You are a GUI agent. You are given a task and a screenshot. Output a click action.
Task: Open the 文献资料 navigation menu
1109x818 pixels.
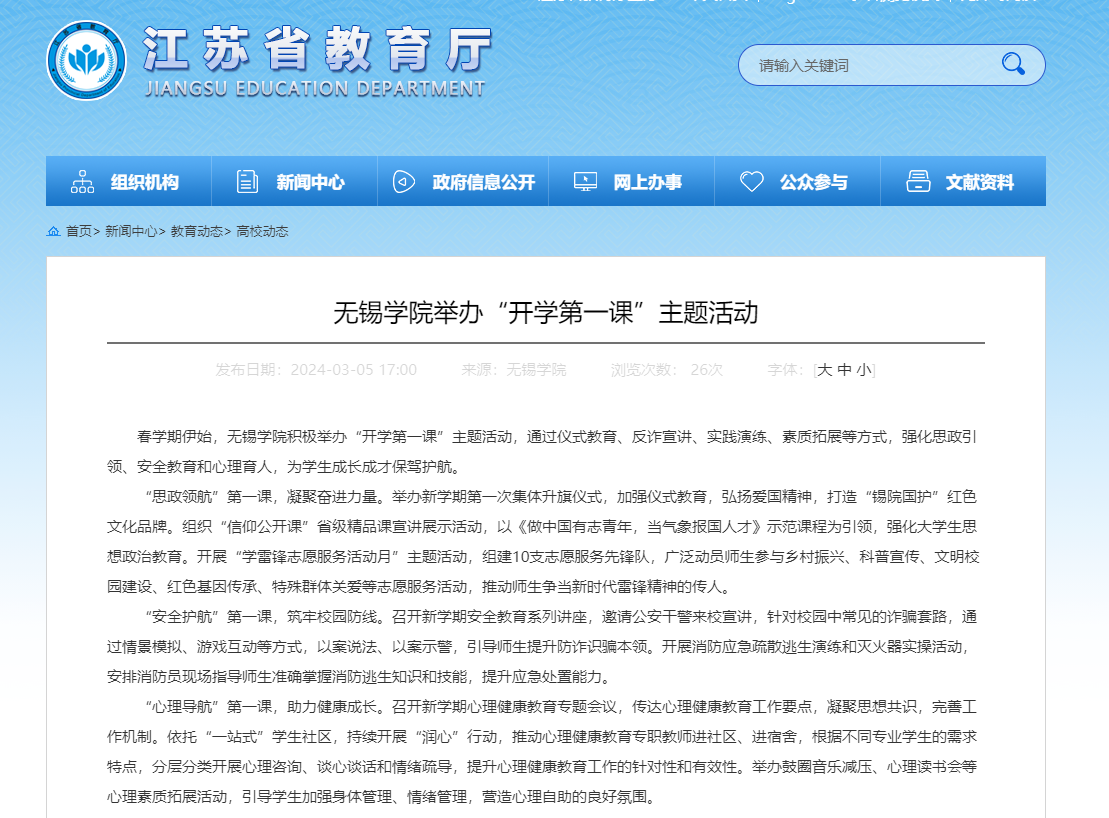[979, 182]
